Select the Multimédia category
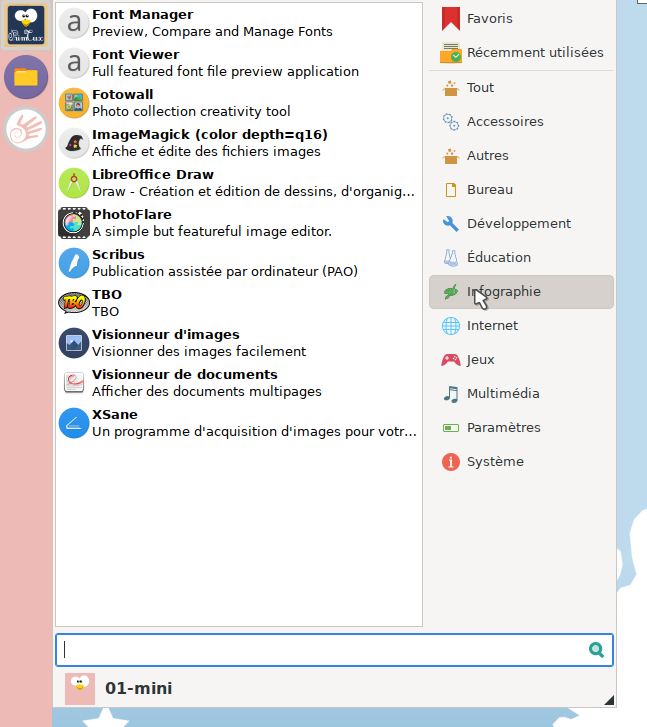 521,394
